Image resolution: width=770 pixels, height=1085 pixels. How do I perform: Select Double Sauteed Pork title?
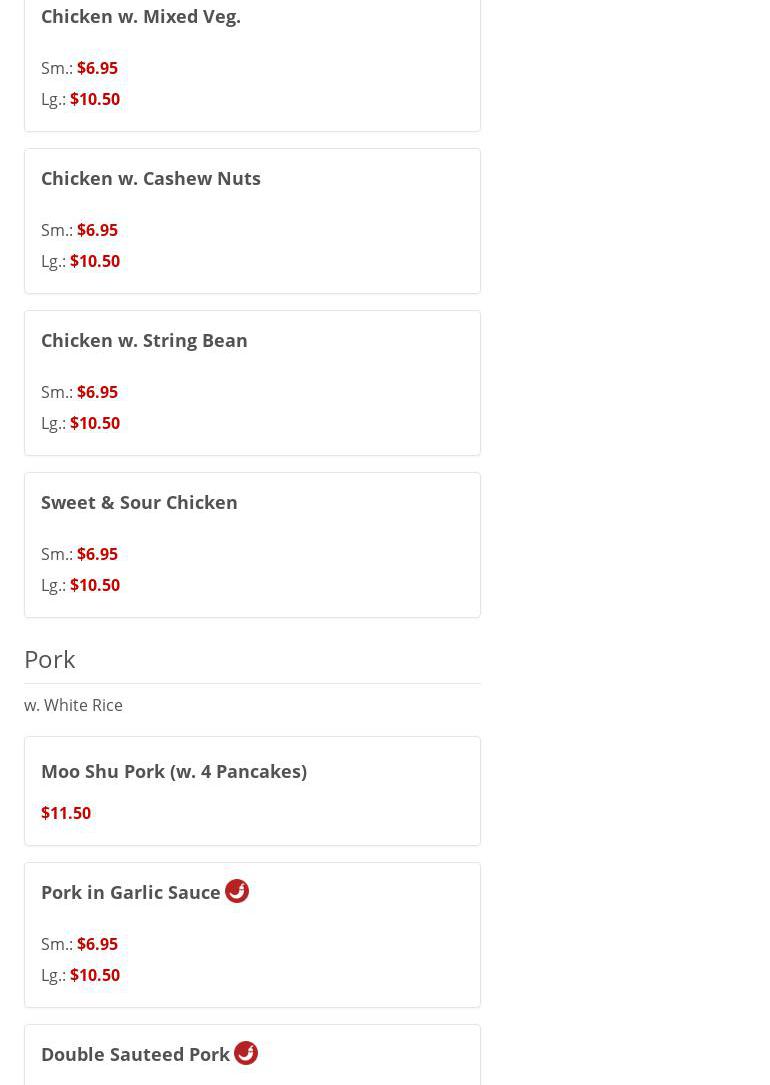pos(135,1055)
